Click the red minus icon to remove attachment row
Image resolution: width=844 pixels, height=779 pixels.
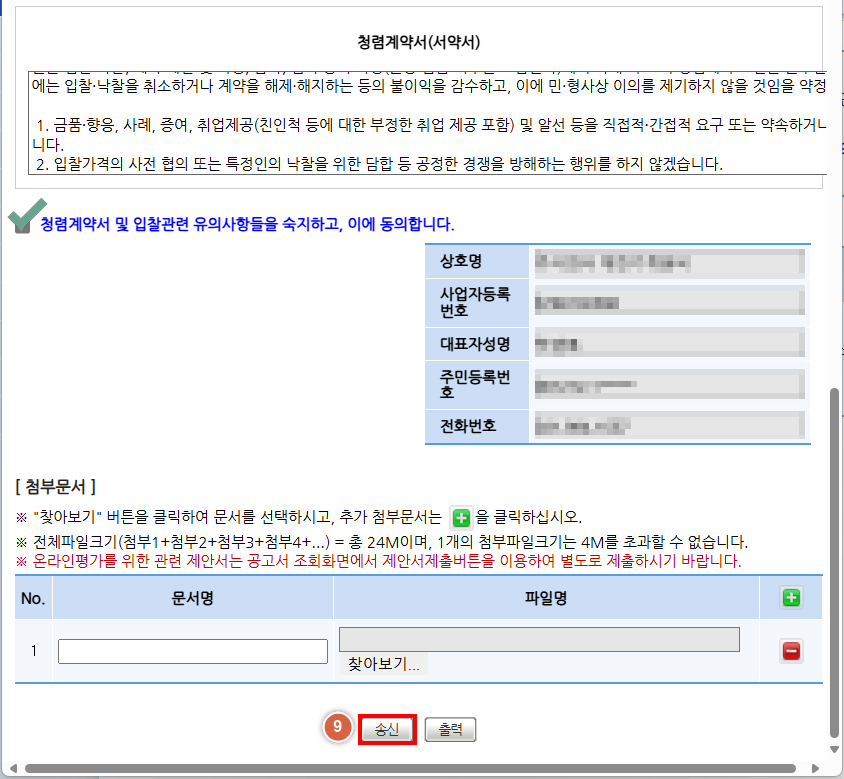pos(790,651)
